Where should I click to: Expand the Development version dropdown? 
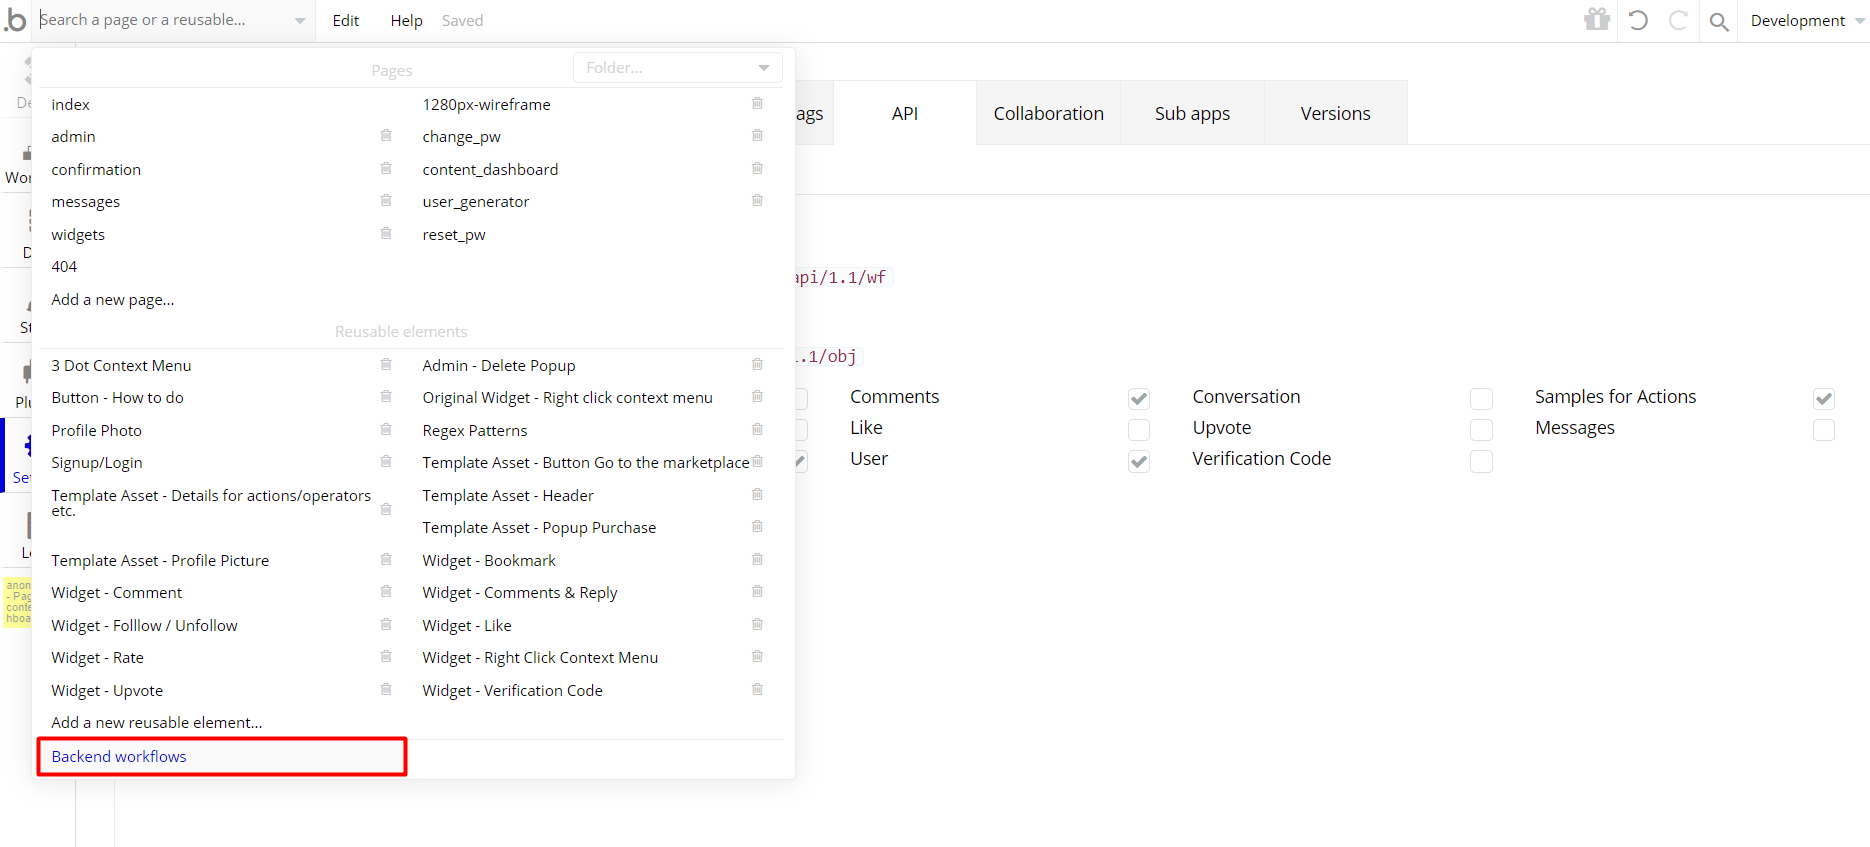[1806, 21]
